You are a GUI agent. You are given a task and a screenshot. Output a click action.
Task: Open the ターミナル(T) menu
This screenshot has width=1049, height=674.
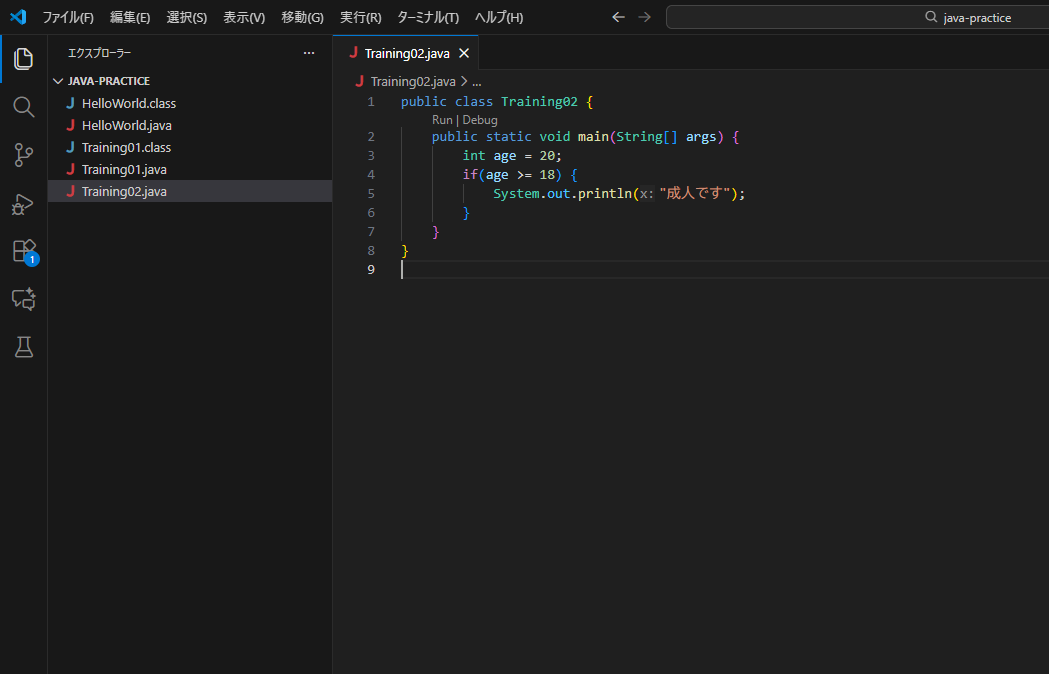click(x=428, y=17)
